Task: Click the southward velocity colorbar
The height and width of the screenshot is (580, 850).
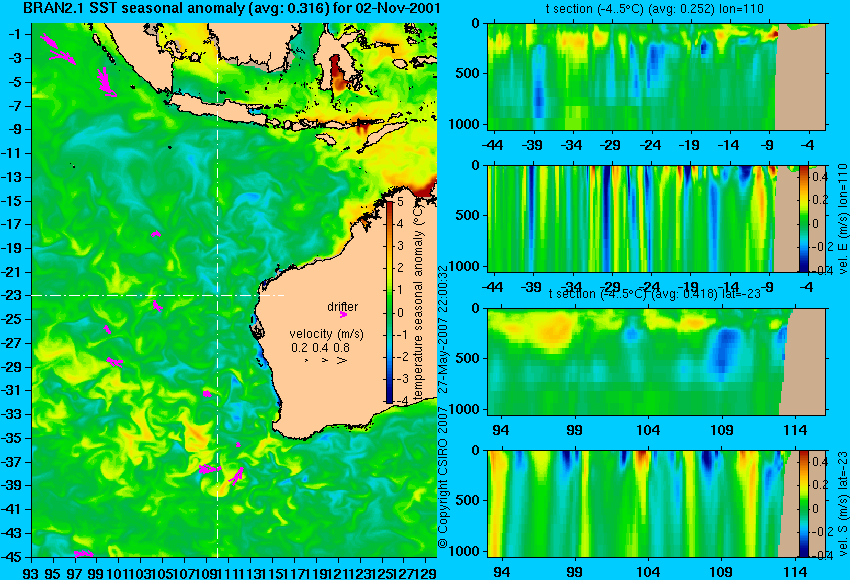Action: tap(804, 504)
